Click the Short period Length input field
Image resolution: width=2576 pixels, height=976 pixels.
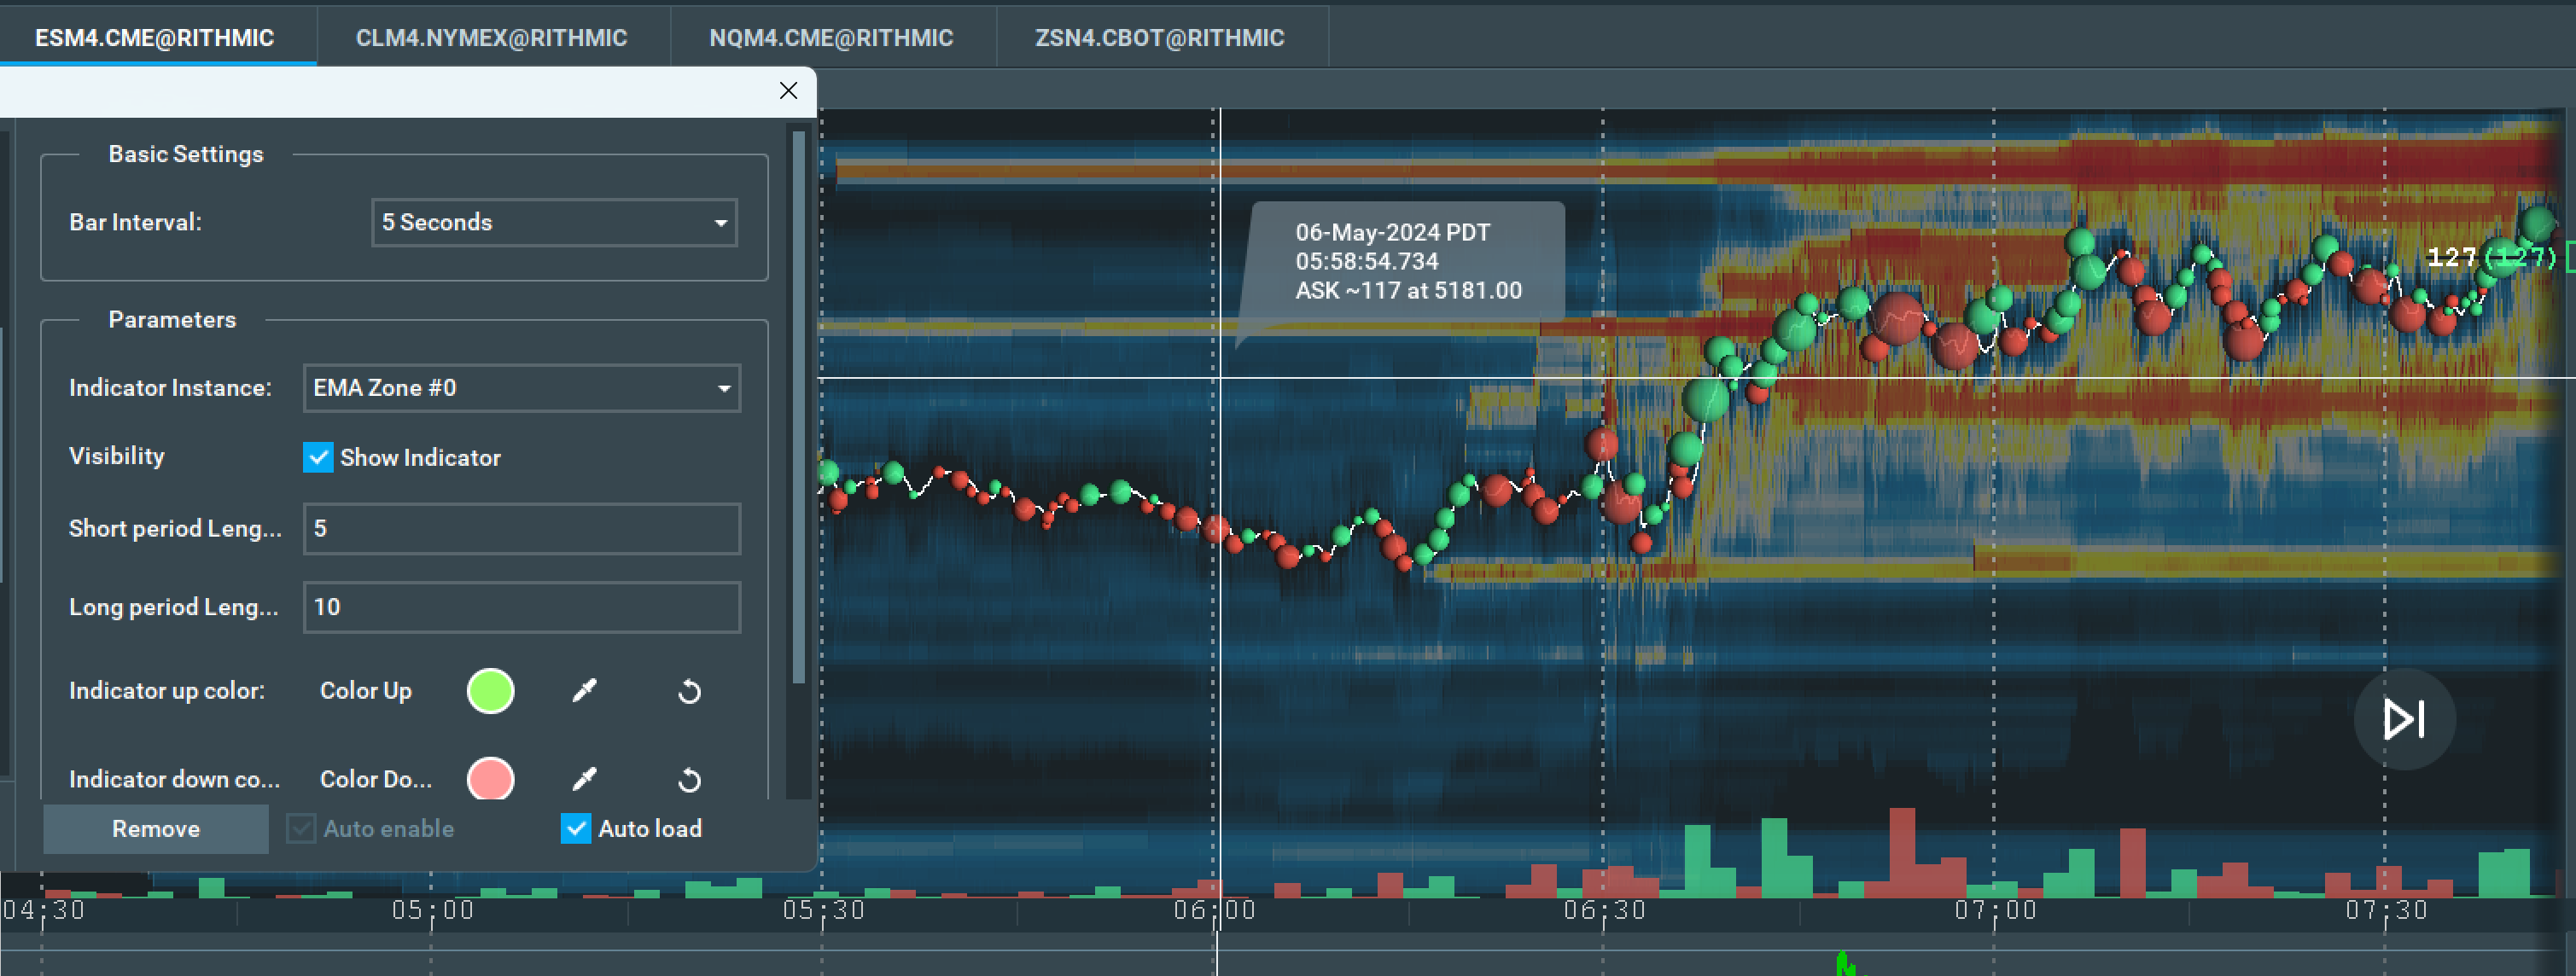coord(521,528)
